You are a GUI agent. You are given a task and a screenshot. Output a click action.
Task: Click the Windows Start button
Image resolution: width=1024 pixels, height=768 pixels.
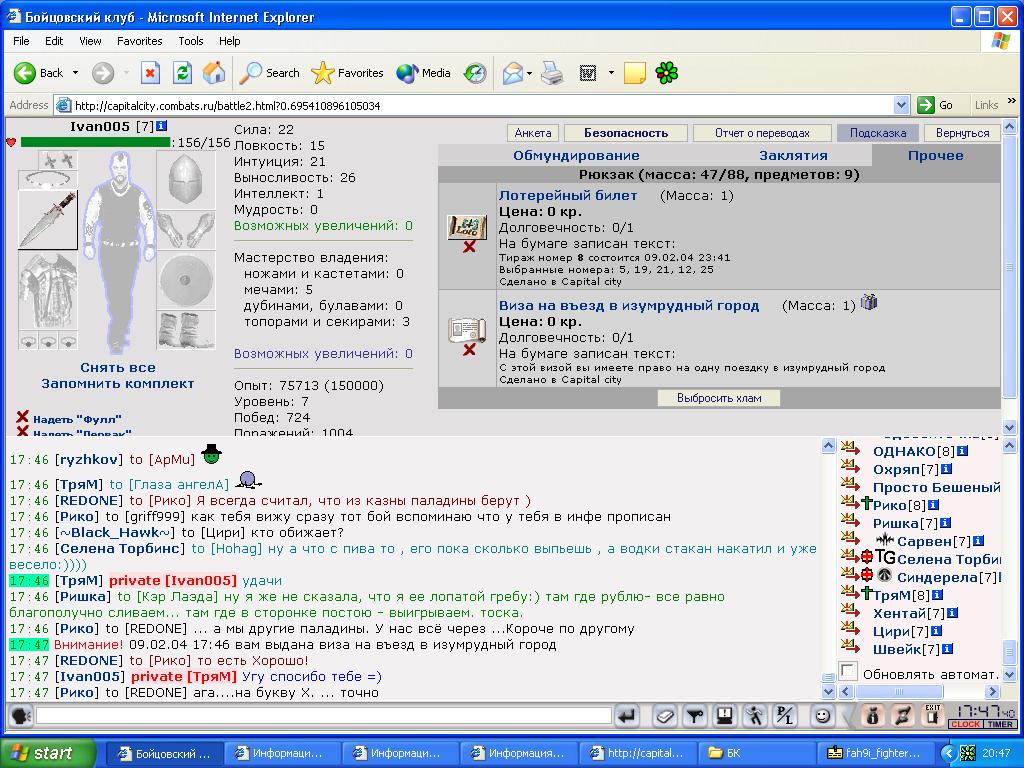tap(48, 753)
